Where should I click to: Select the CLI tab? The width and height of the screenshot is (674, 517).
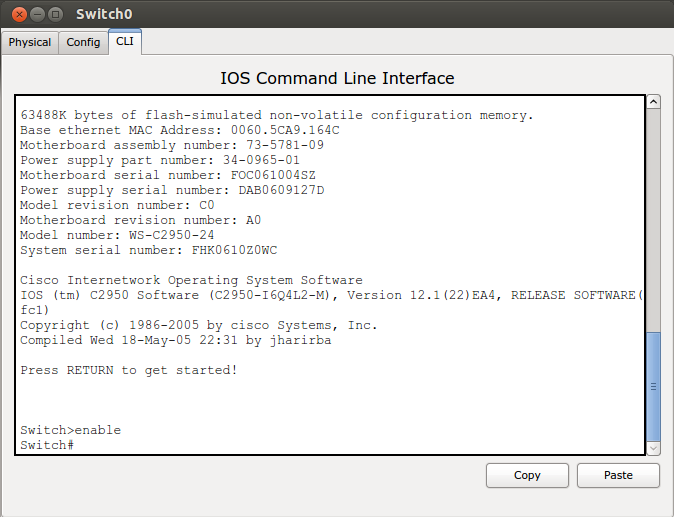point(125,41)
